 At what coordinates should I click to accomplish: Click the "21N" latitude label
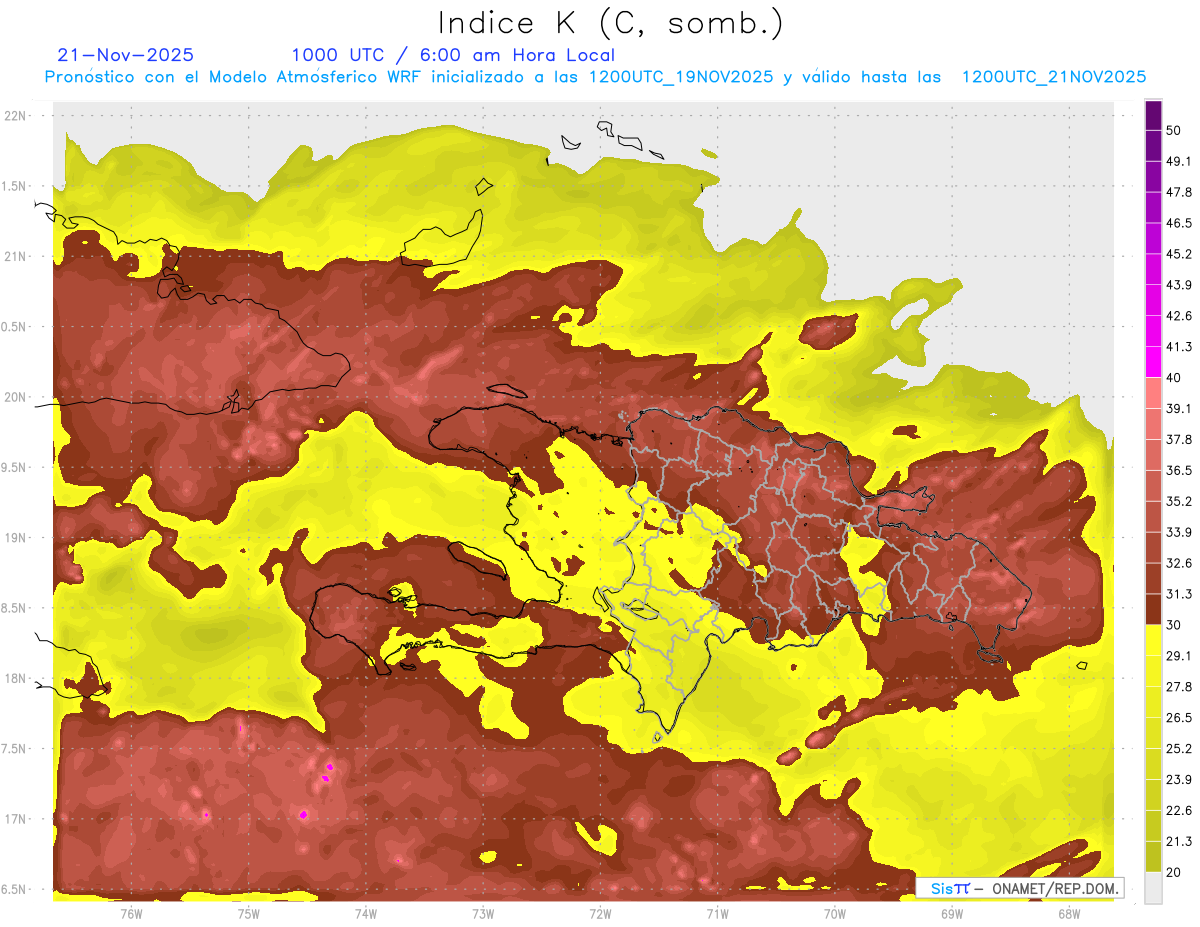[x=15, y=256]
